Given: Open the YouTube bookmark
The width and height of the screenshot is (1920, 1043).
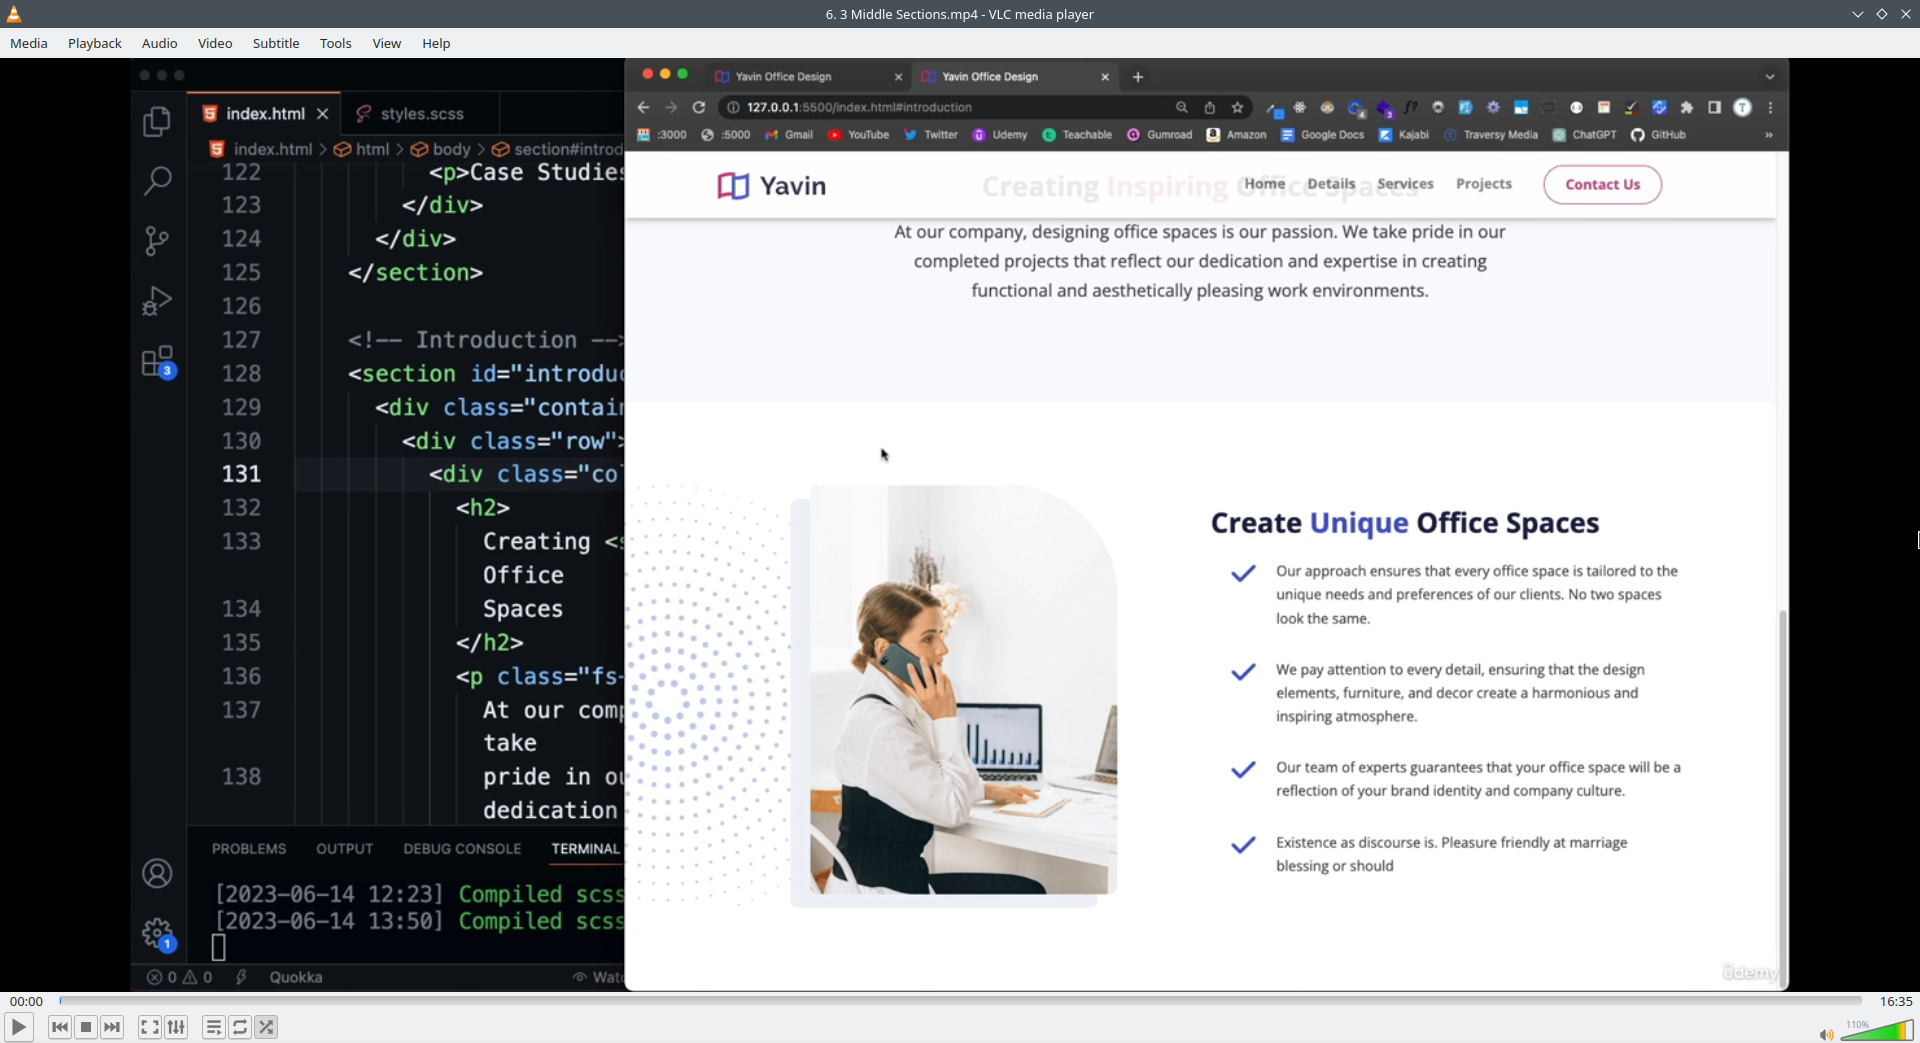Looking at the screenshot, I should pyautogui.click(x=859, y=135).
